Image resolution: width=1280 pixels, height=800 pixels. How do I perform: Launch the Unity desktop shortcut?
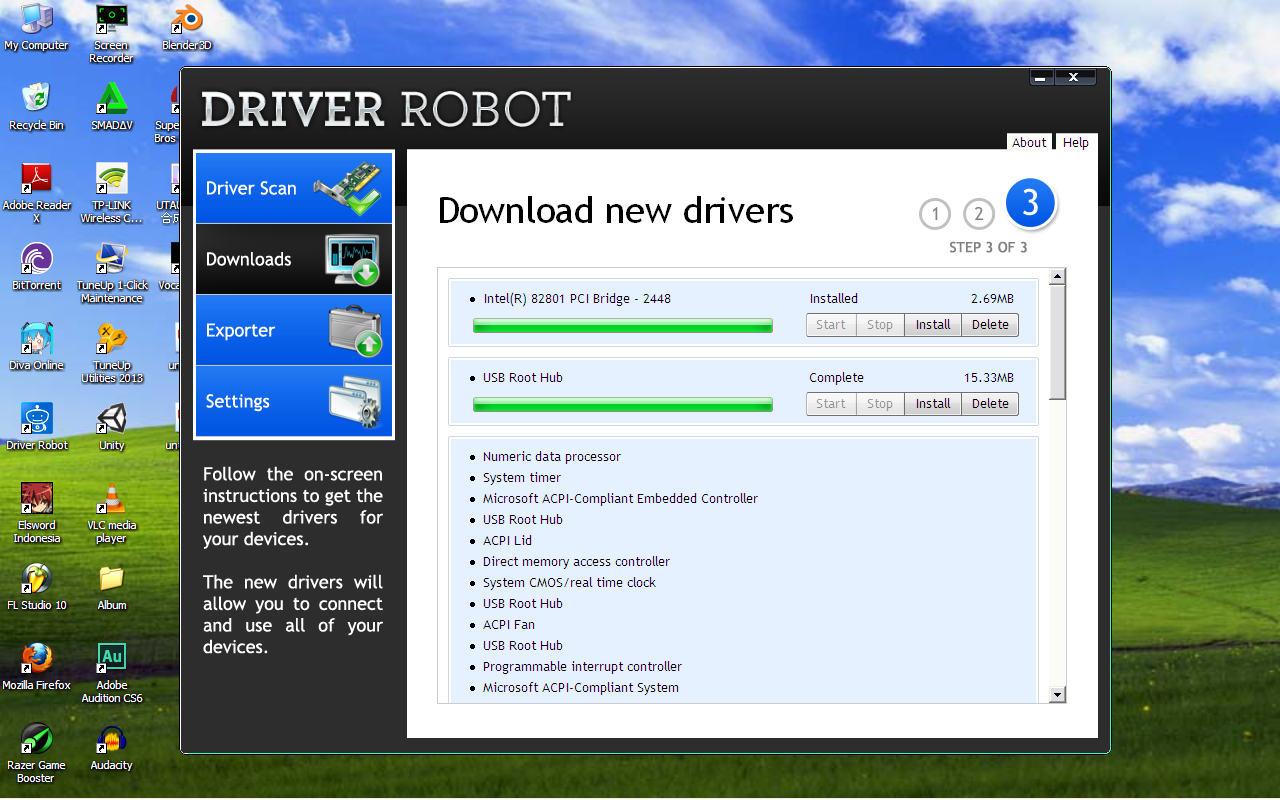[111, 427]
